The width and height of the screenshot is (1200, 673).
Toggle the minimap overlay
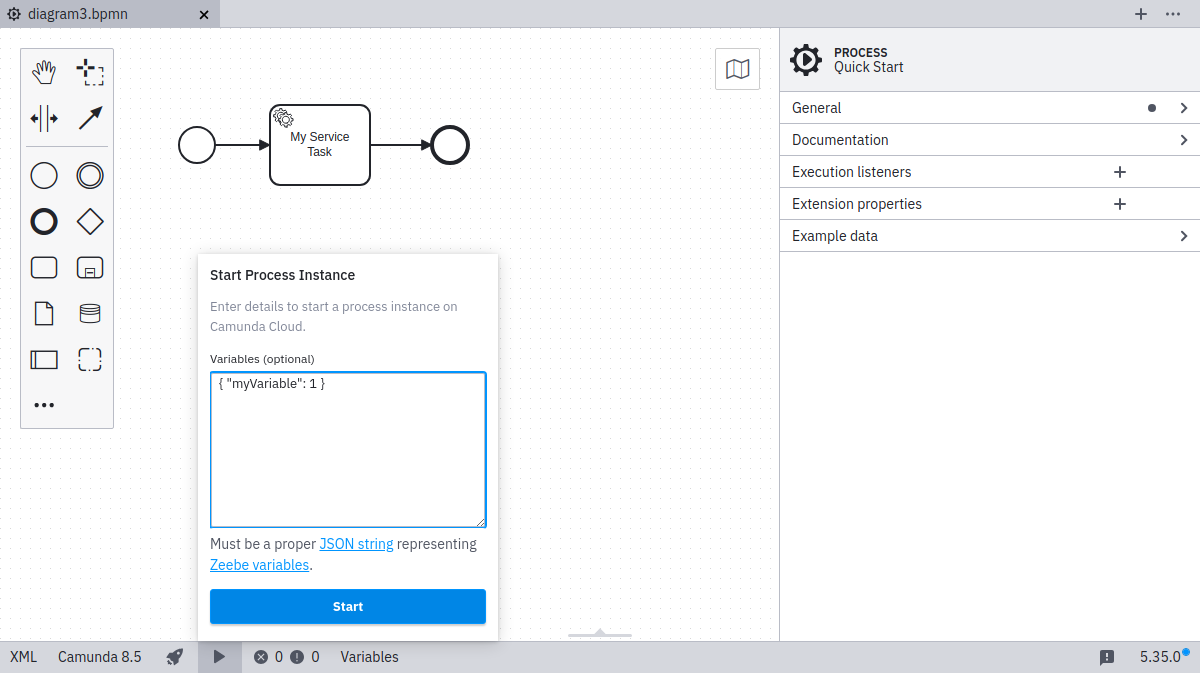(737, 68)
